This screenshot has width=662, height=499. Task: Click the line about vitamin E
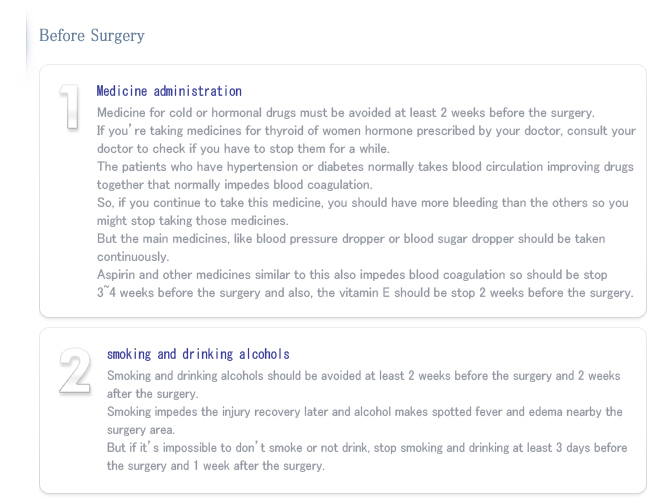(x=365, y=293)
